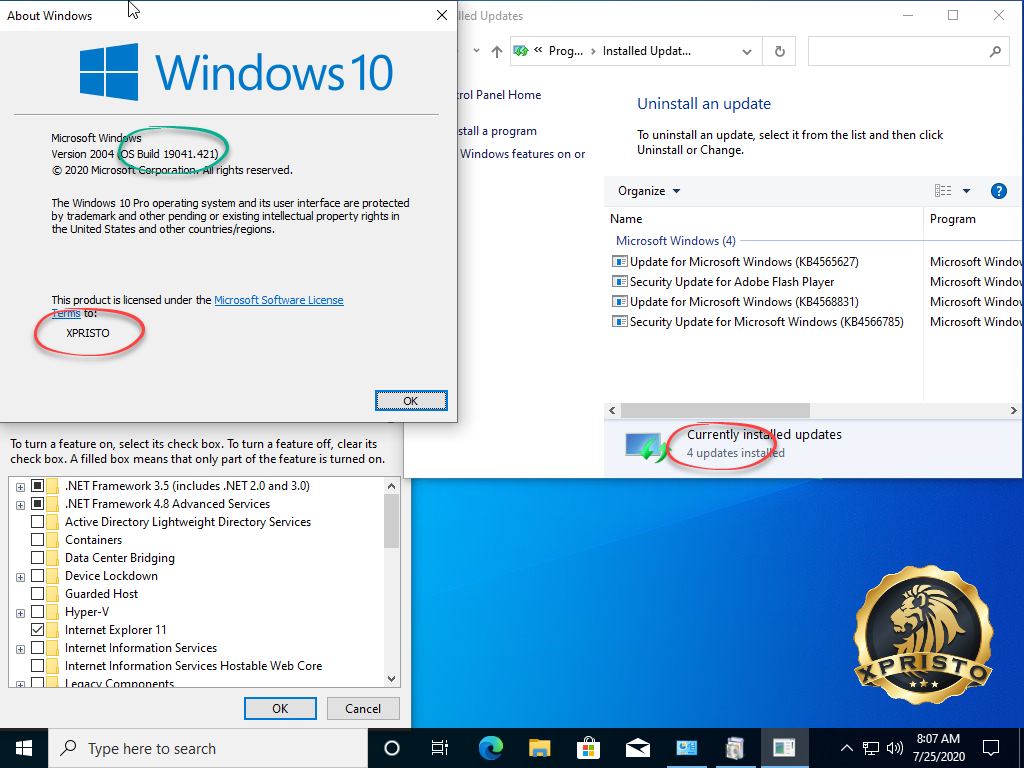
Task: Uncheck the Internet Explorer 11 checkbox
Action: (37, 630)
